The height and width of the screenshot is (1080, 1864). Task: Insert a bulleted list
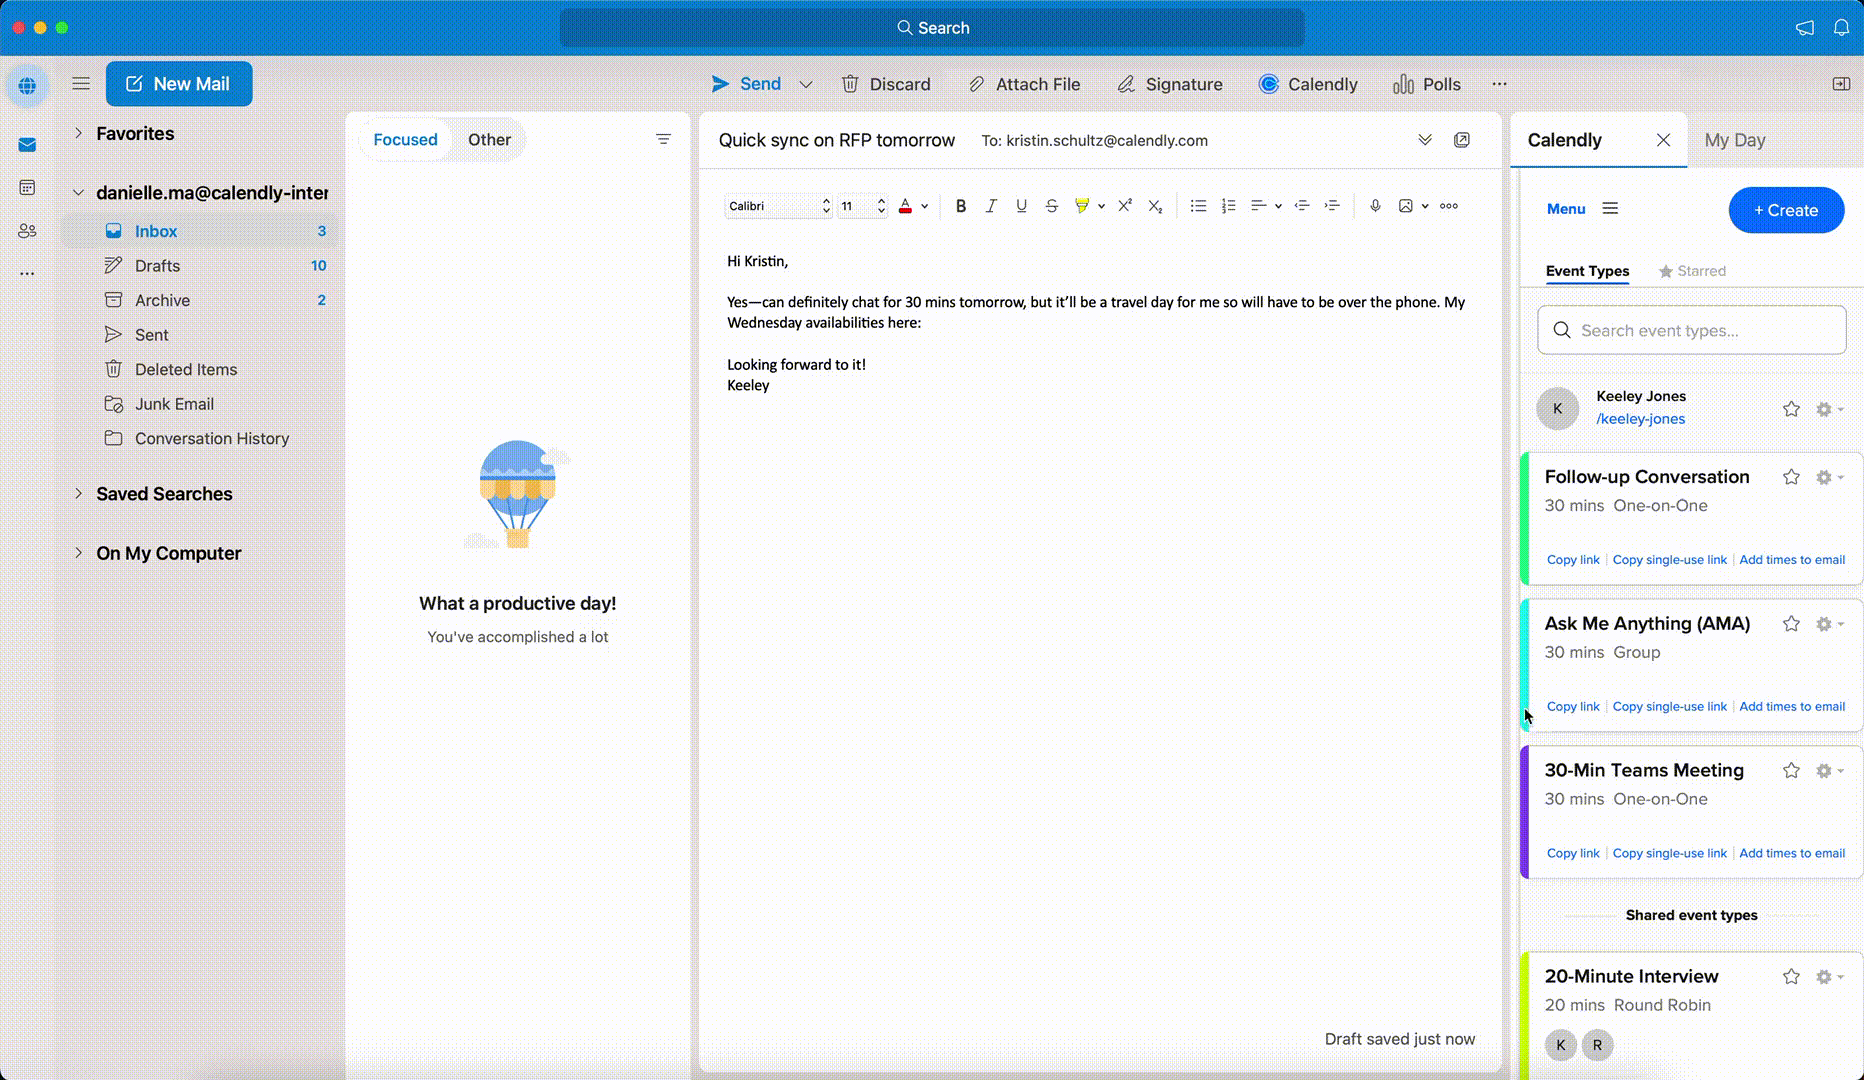click(1198, 206)
